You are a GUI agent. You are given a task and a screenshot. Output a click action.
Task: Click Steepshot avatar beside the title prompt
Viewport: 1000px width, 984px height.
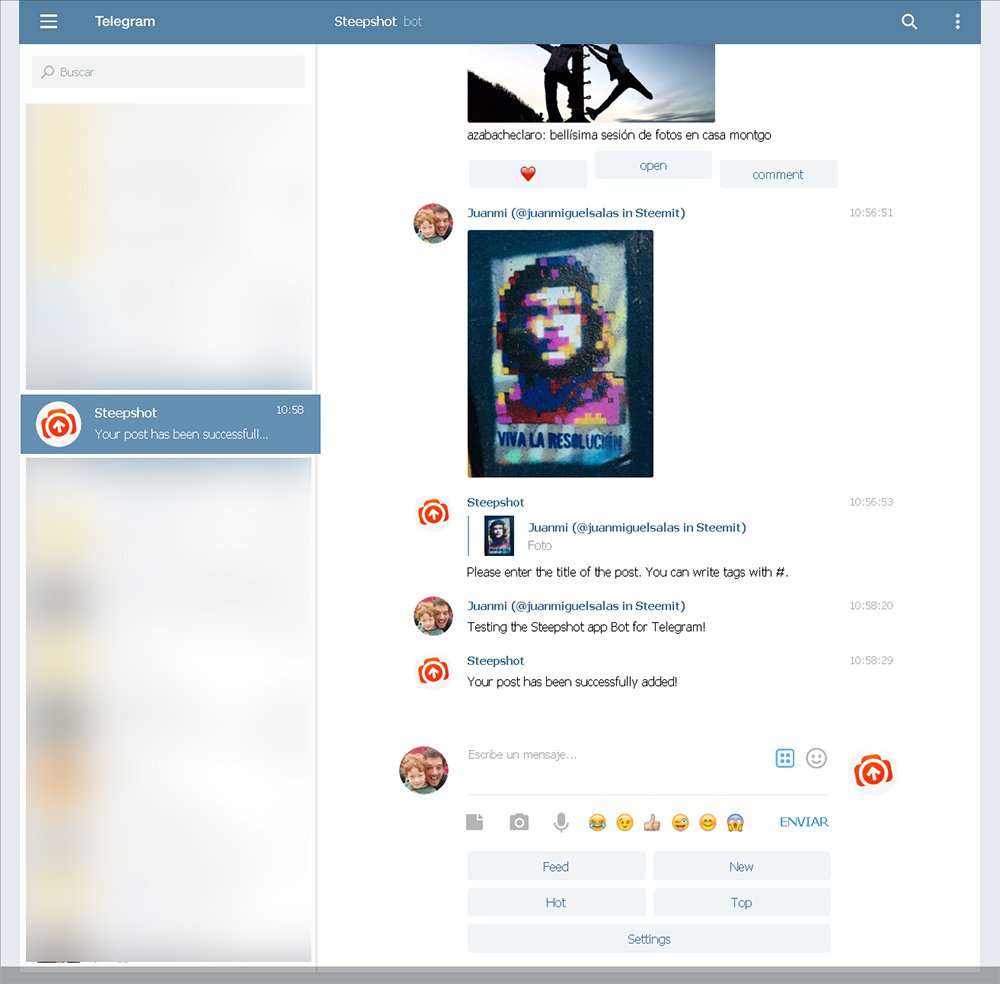[x=433, y=513]
